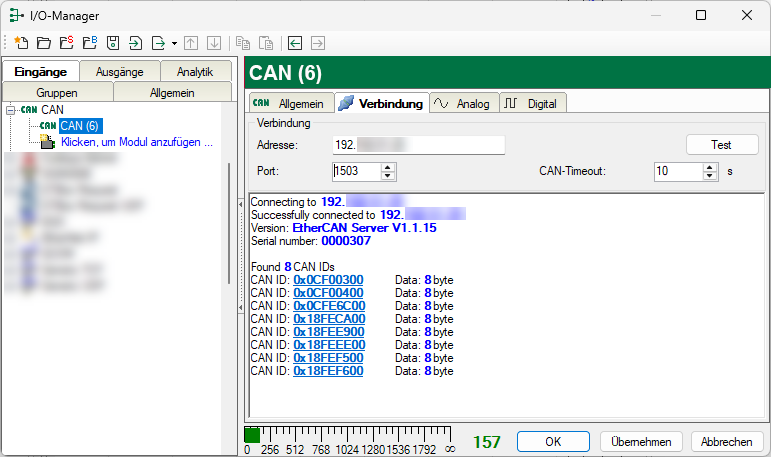
Task: Increase the Port value with up arrow
Action: coord(389,167)
